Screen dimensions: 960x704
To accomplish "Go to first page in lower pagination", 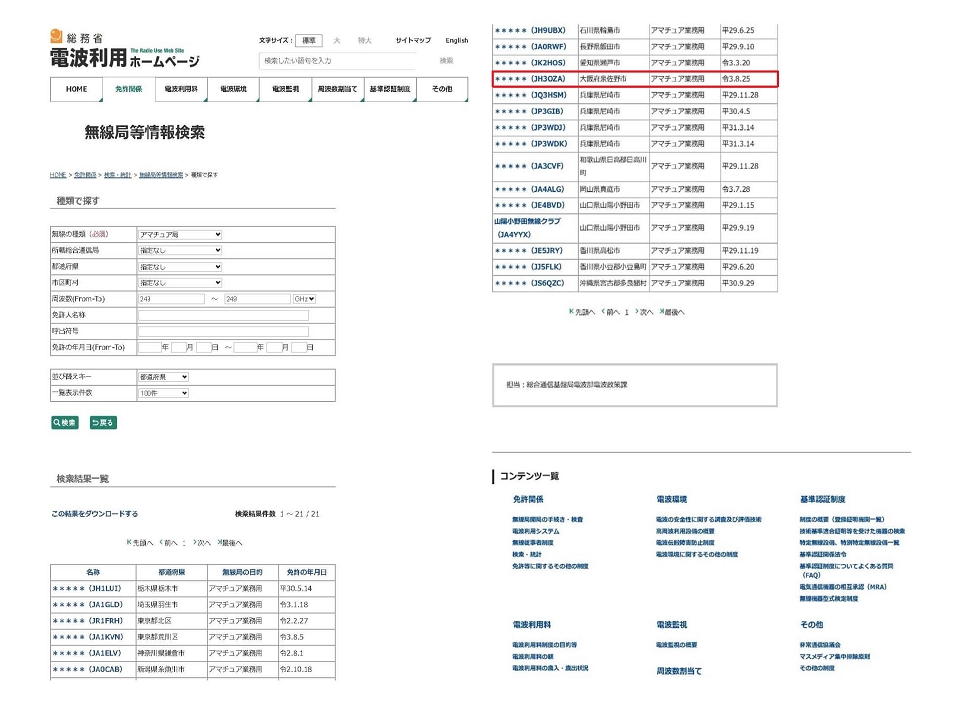I will click(582, 312).
